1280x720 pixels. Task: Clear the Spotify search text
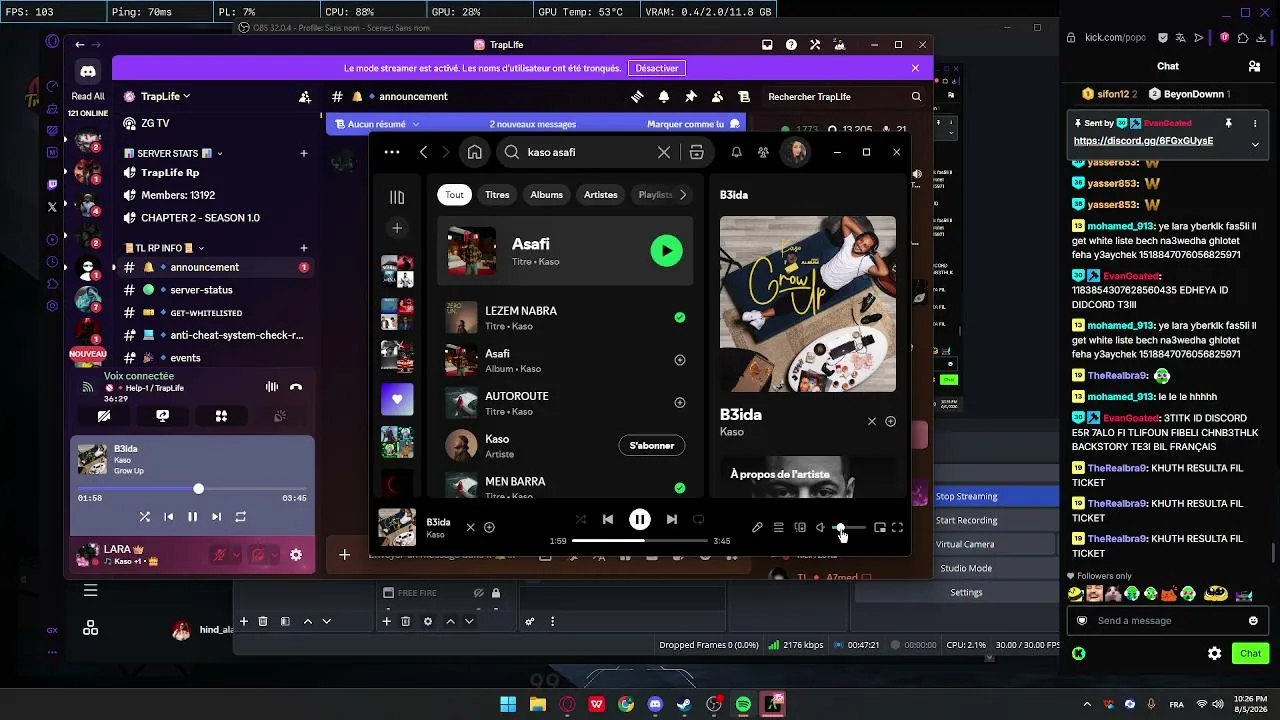click(663, 152)
